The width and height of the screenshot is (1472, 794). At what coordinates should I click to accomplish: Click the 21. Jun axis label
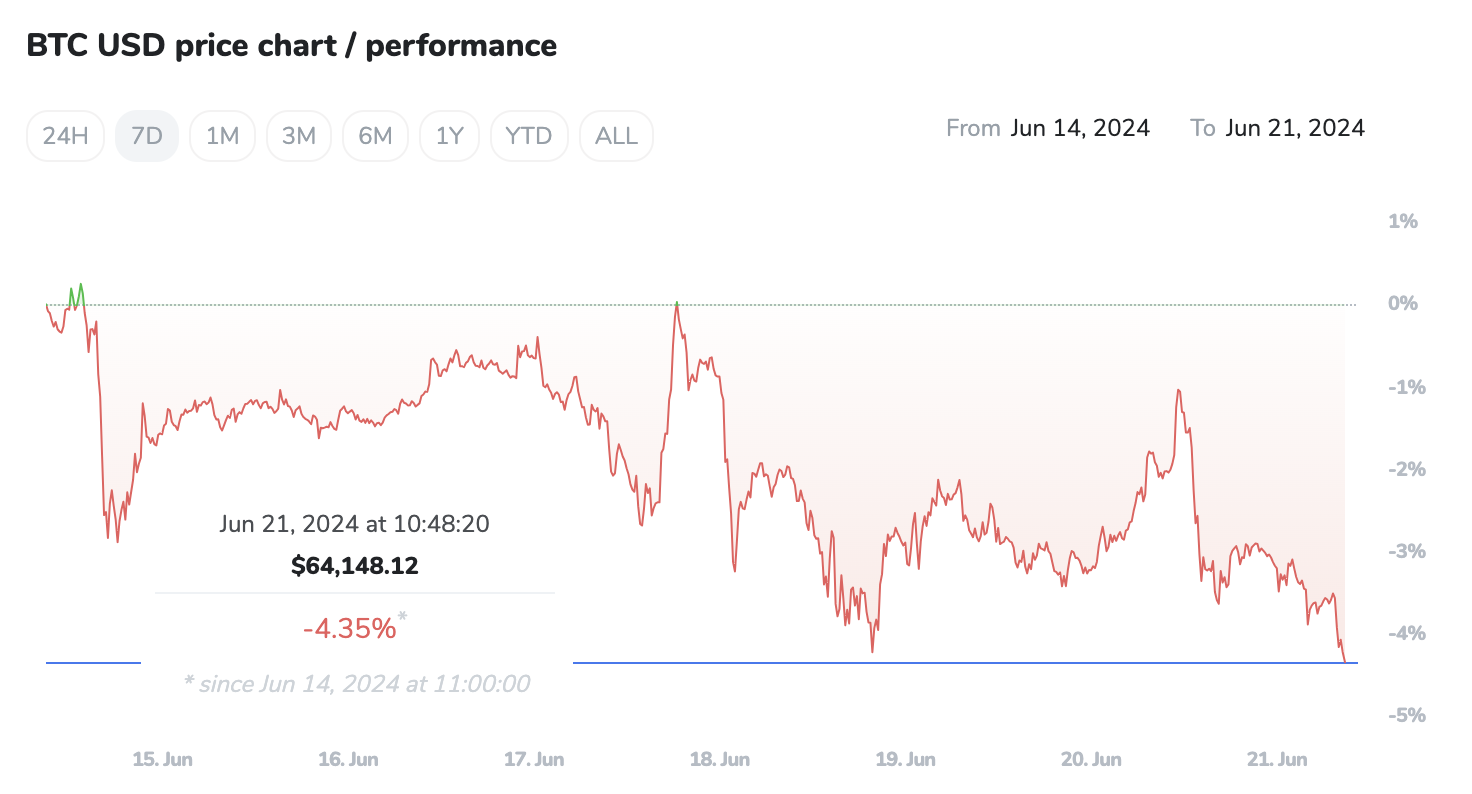[1277, 760]
